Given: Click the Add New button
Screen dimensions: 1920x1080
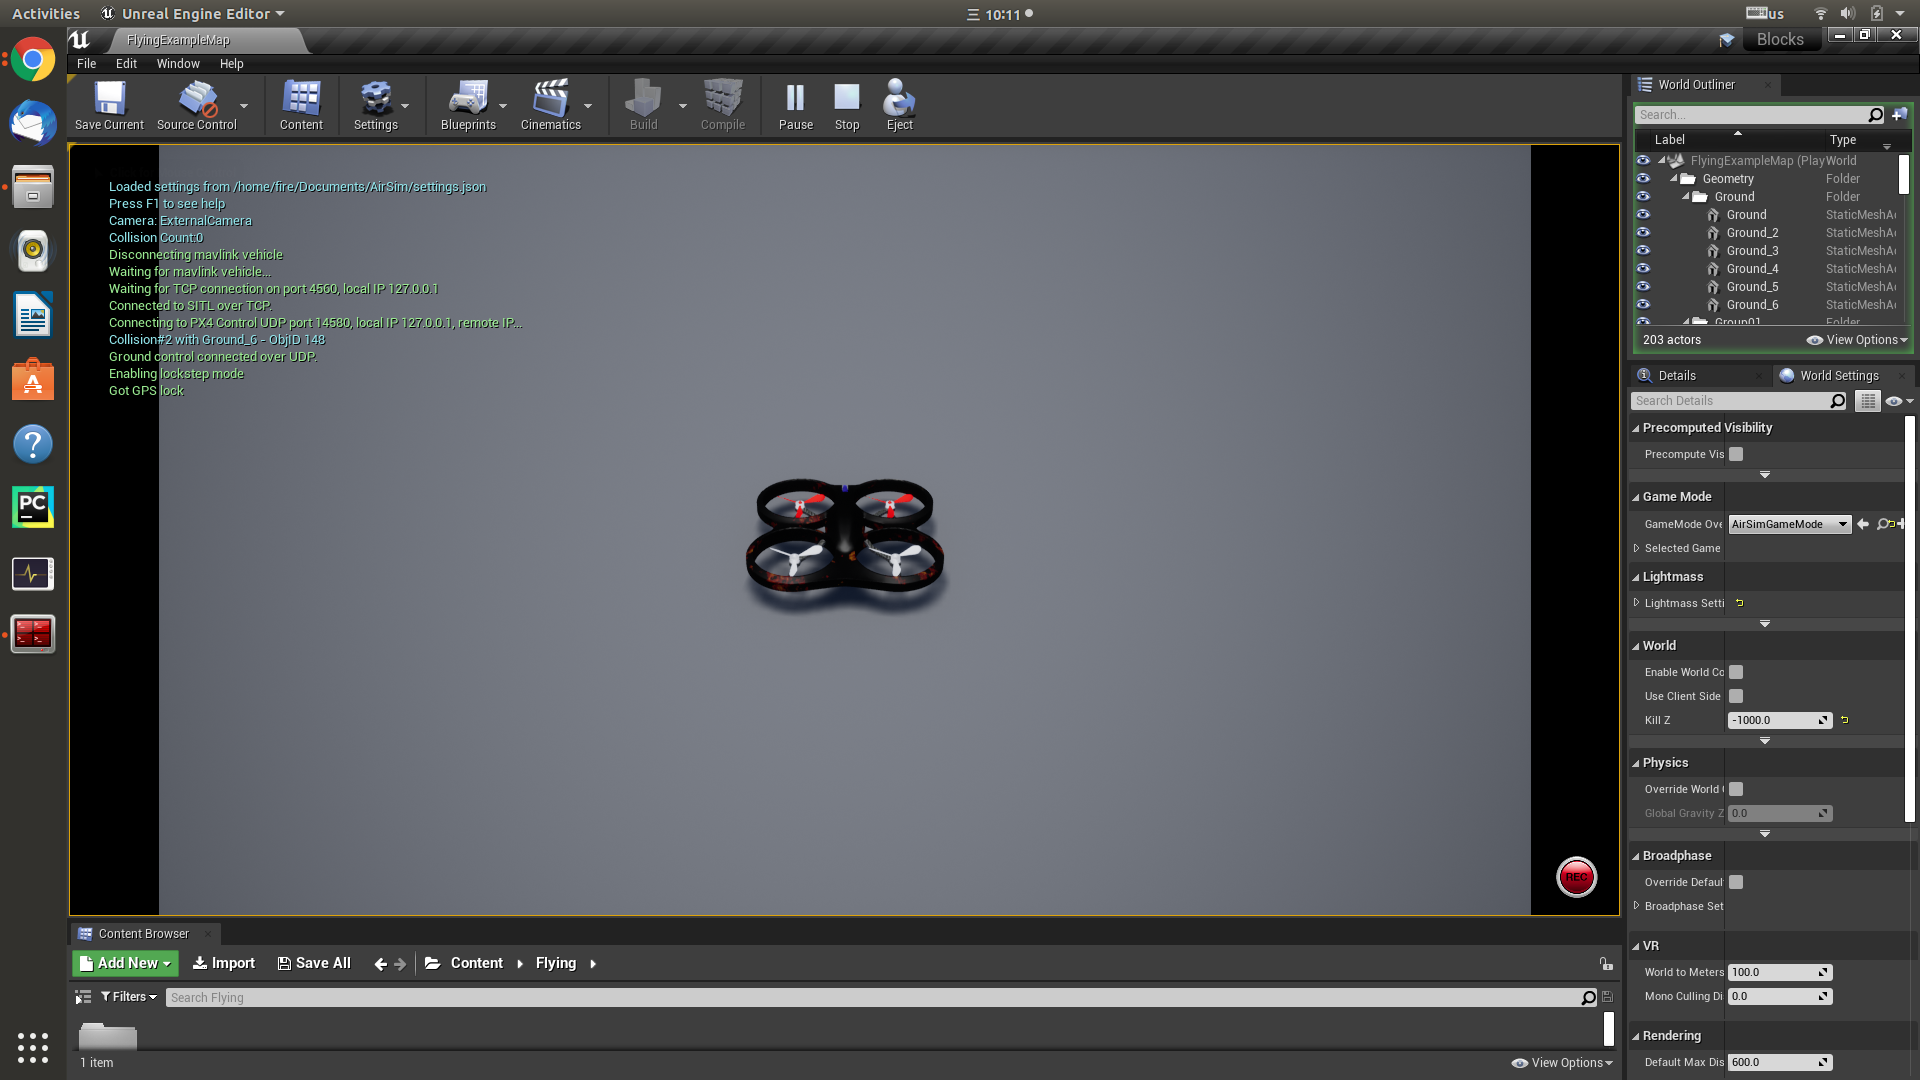Looking at the screenshot, I should tap(125, 963).
